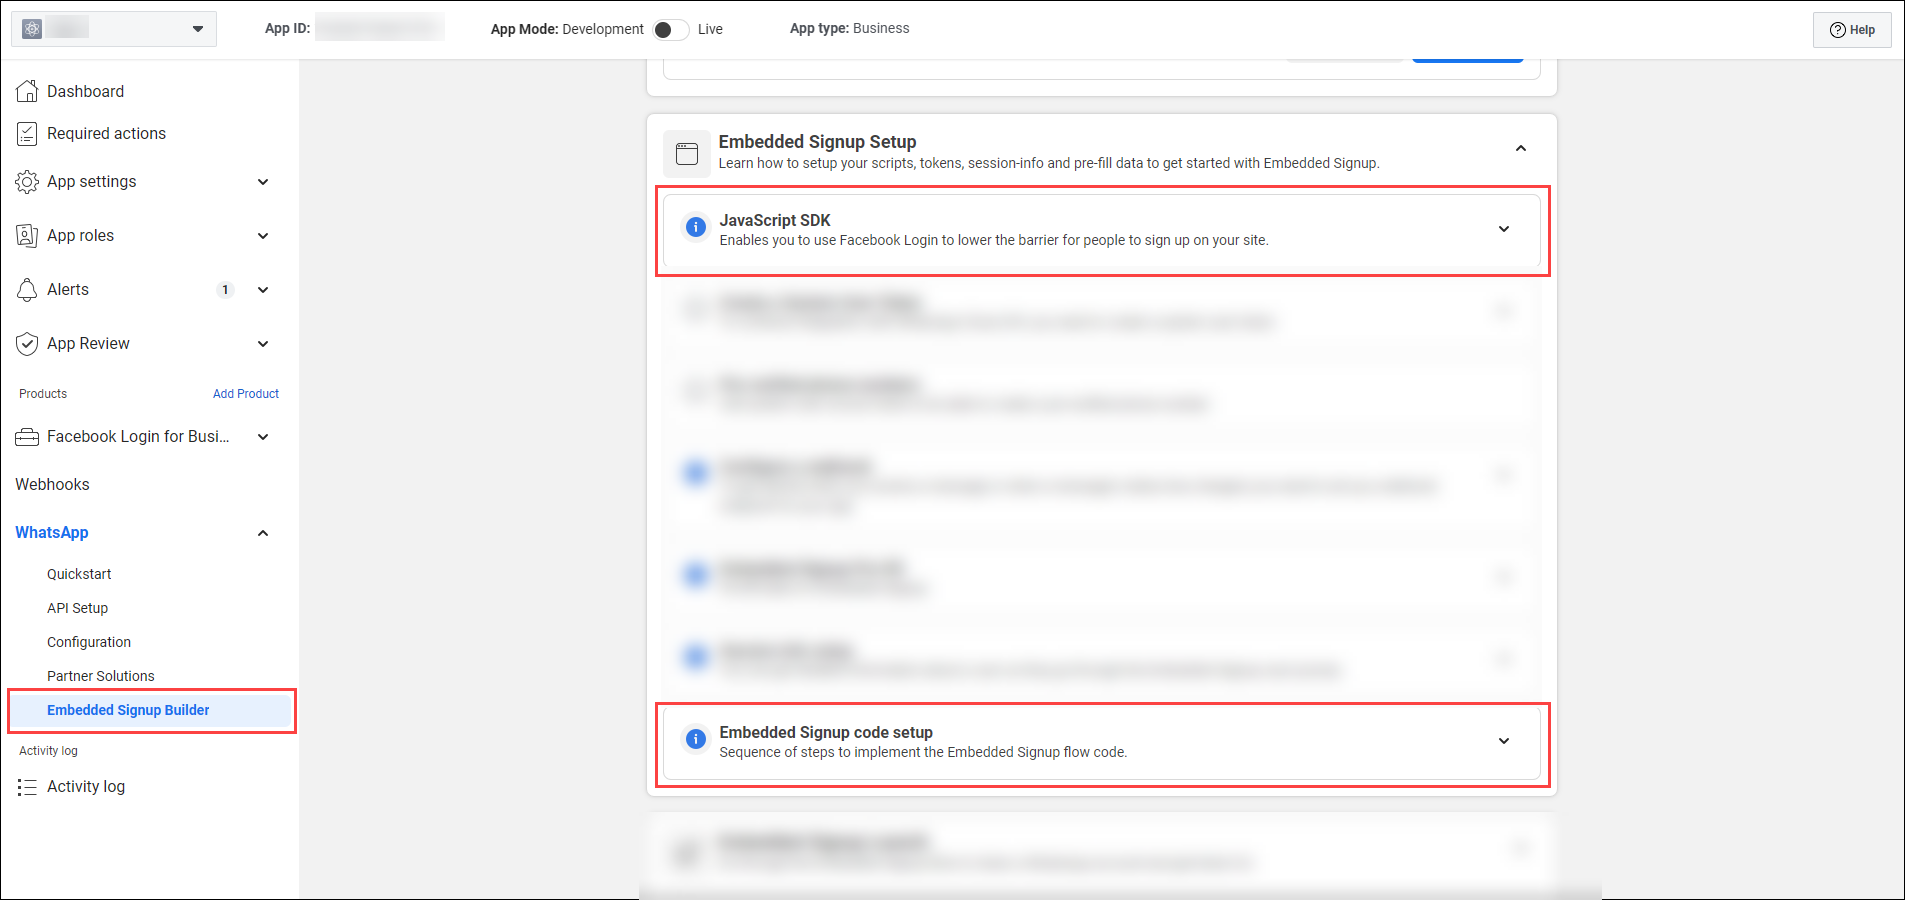Click the Facebook Login briefcase icon

pos(27,437)
